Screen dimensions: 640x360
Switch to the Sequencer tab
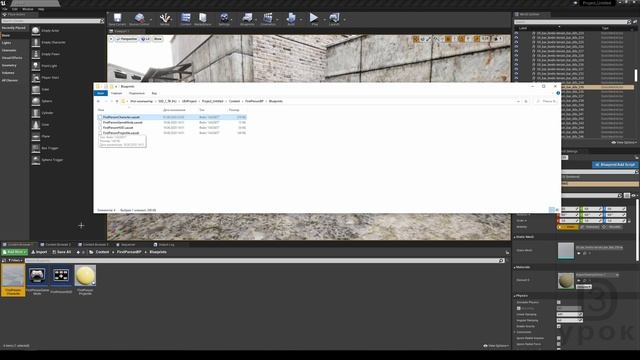tap(126, 245)
